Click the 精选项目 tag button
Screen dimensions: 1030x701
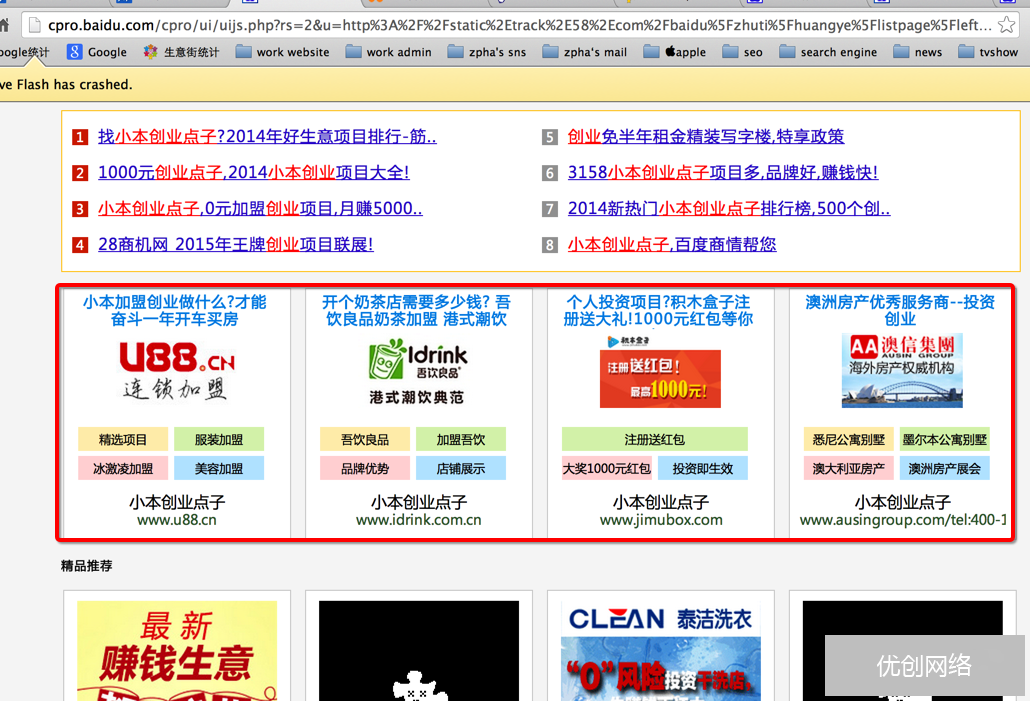123,440
